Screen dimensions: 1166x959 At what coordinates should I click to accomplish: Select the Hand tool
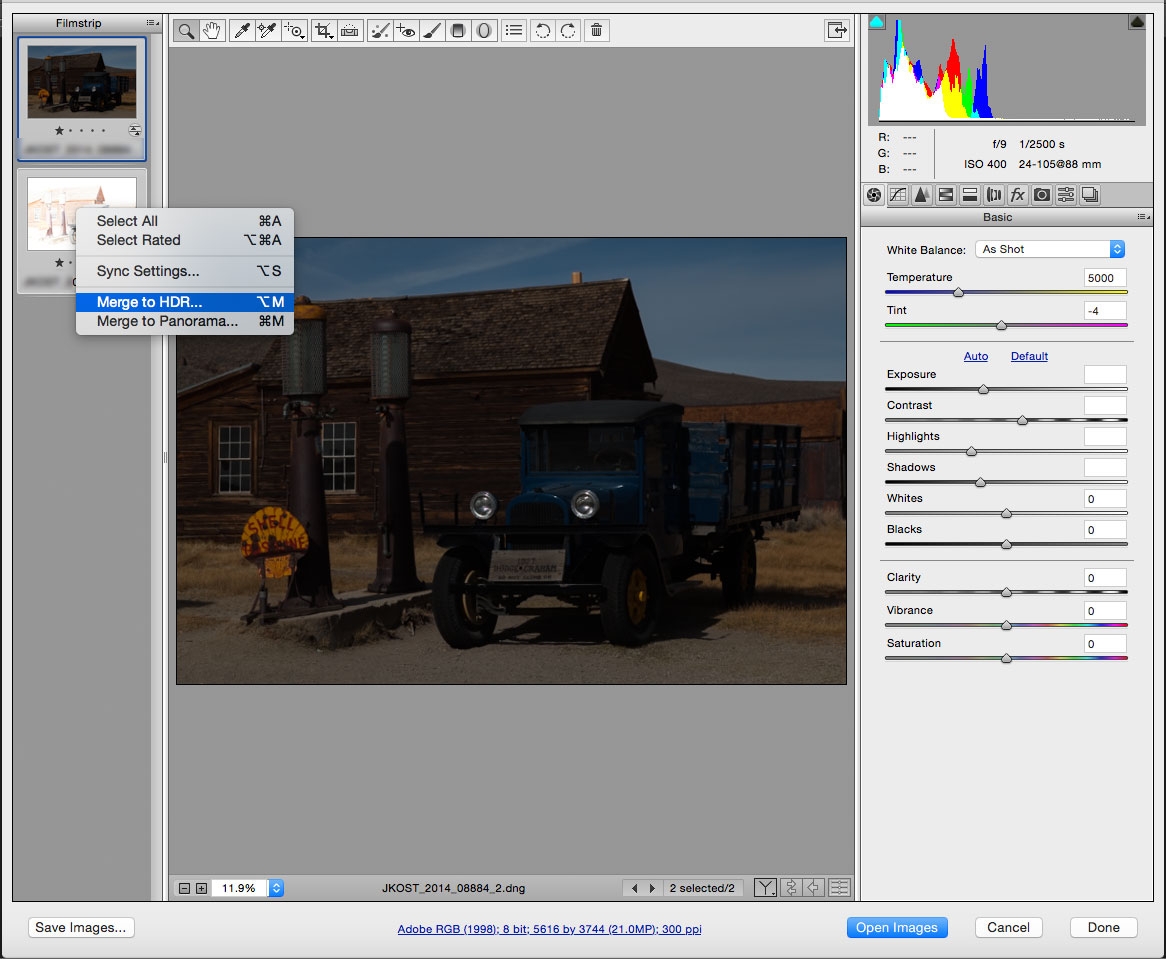pyautogui.click(x=211, y=31)
